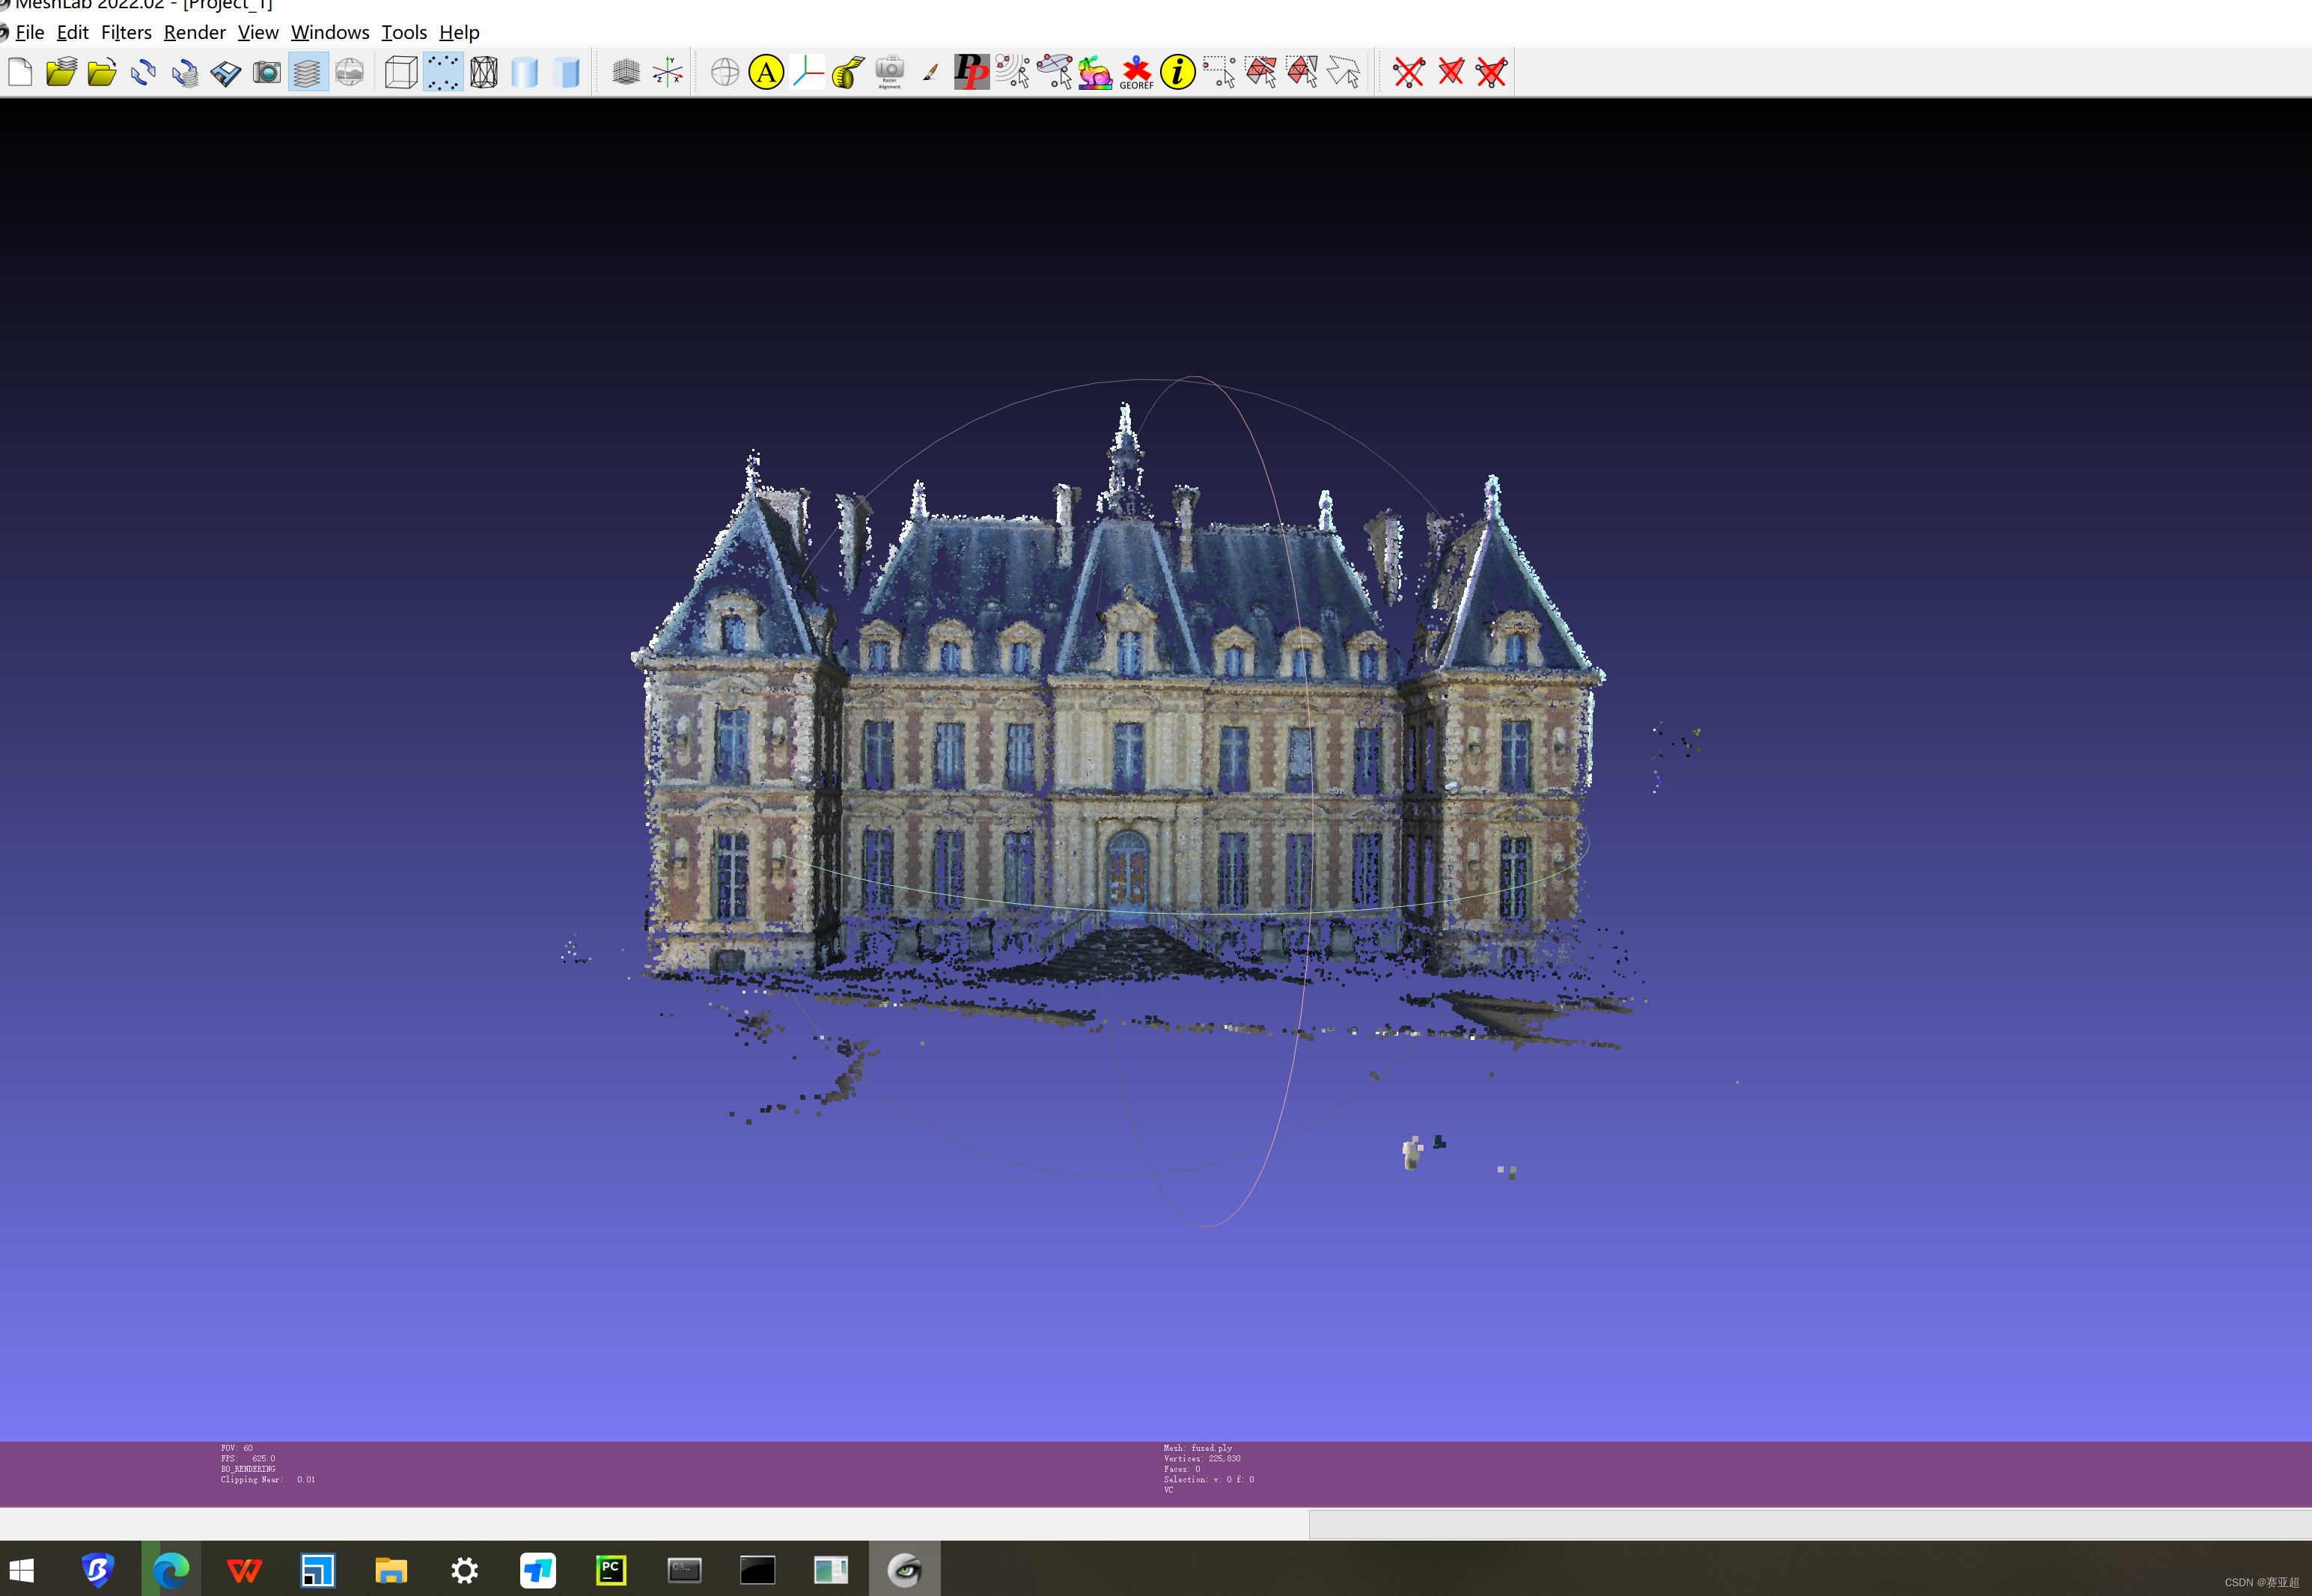Open the Filters menu

(126, 32)
